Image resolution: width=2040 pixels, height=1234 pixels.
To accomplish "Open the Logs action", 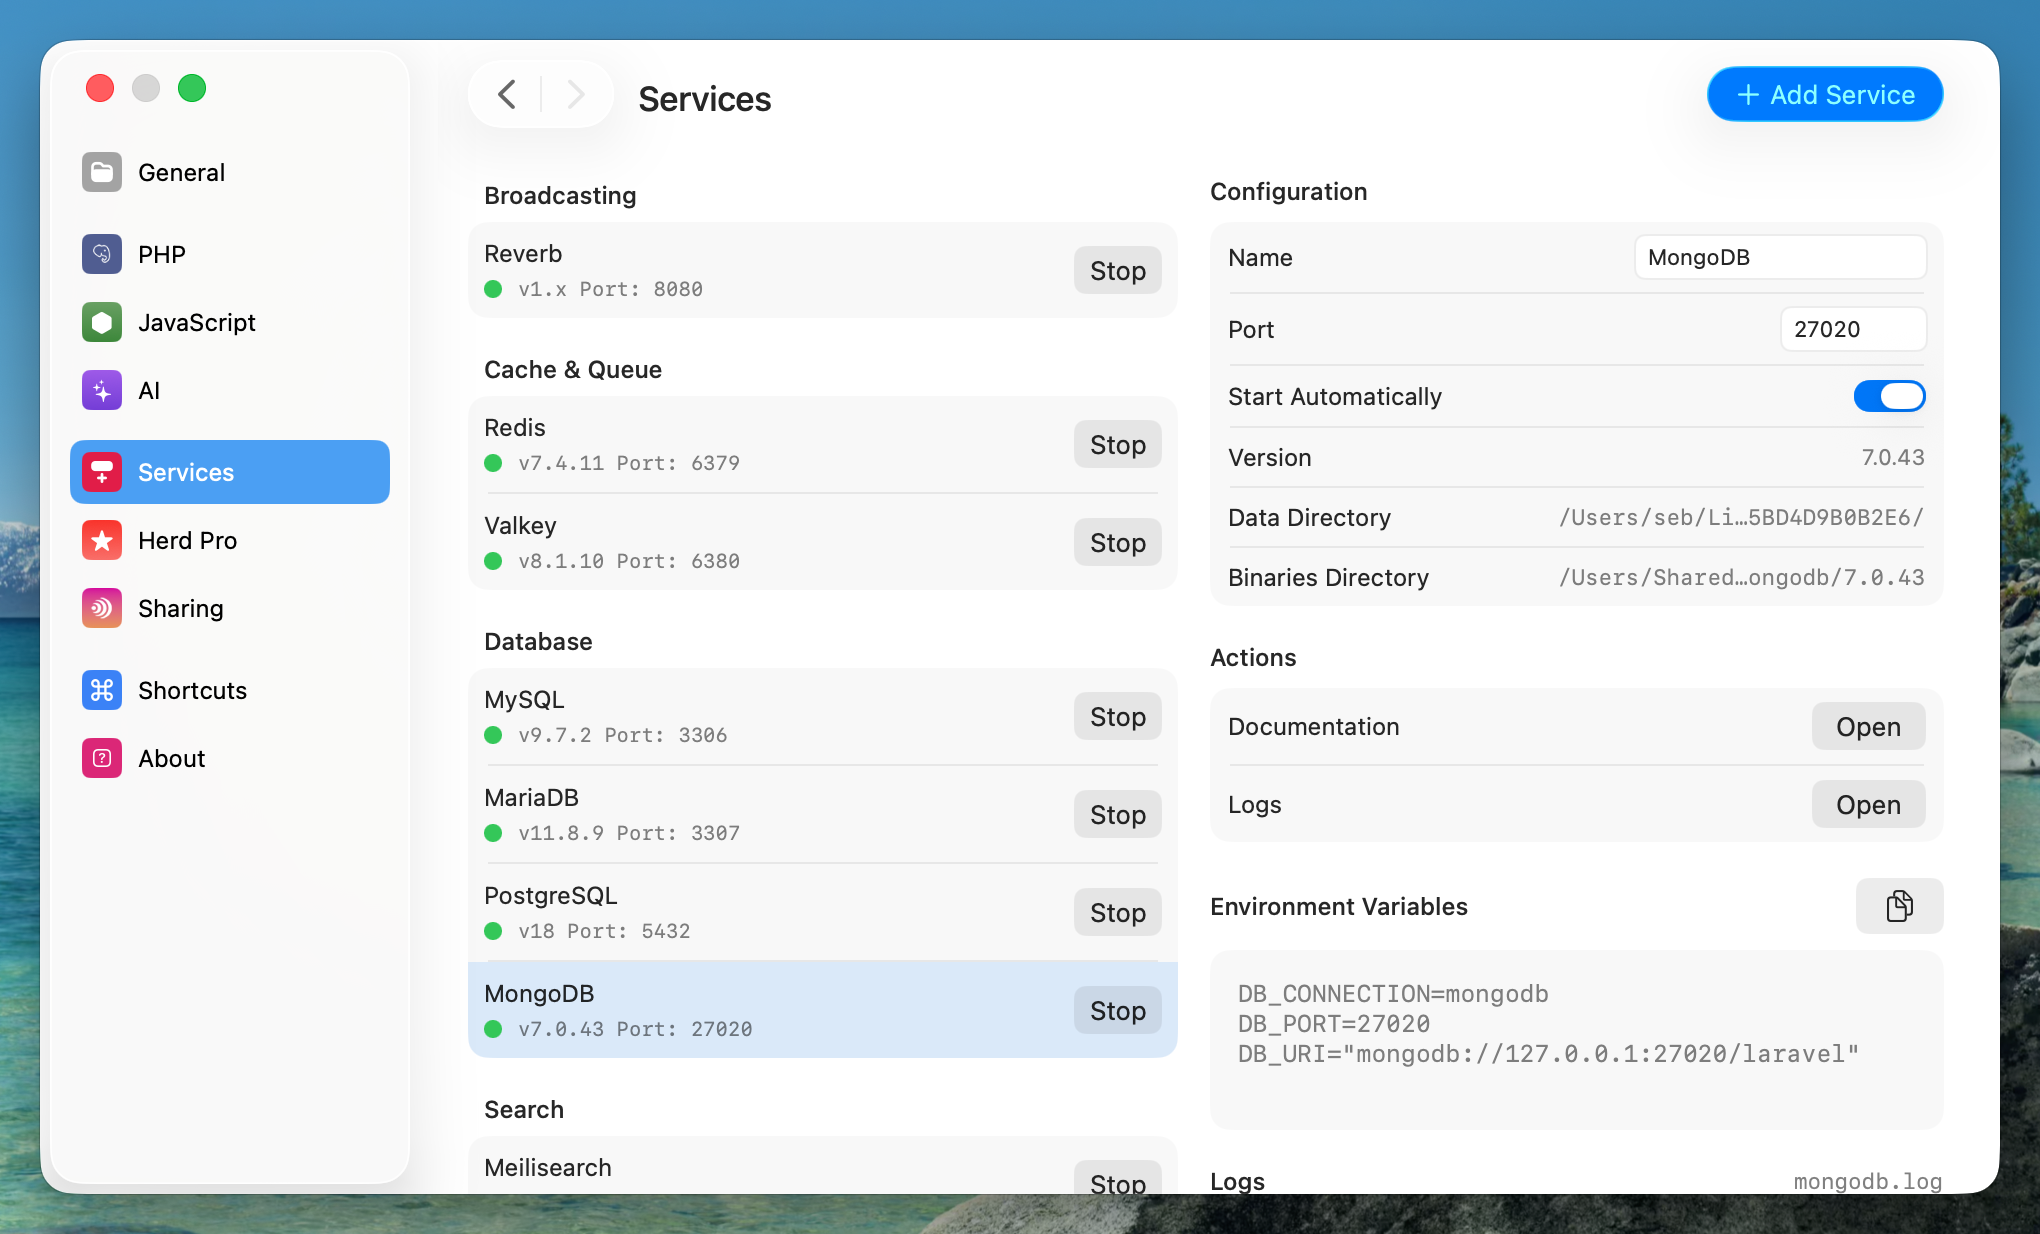I will 1868,804.
